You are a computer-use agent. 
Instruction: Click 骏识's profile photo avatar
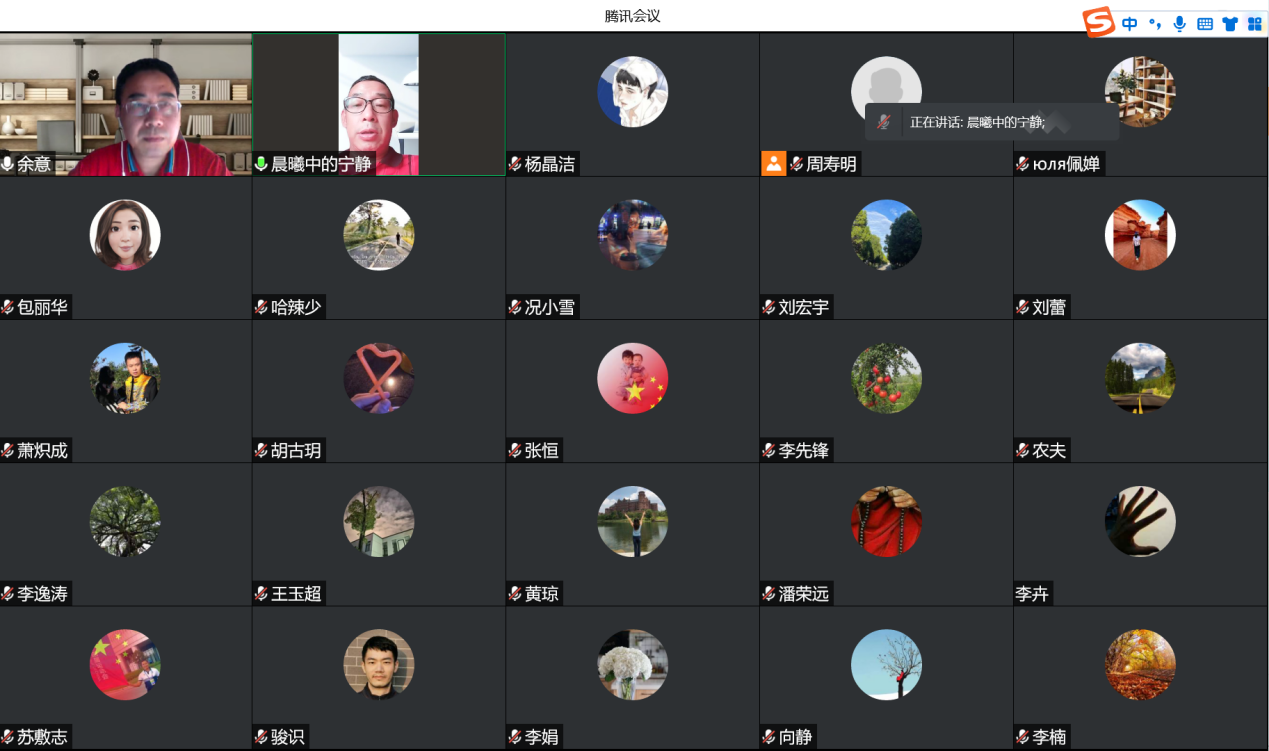[378, 664]
